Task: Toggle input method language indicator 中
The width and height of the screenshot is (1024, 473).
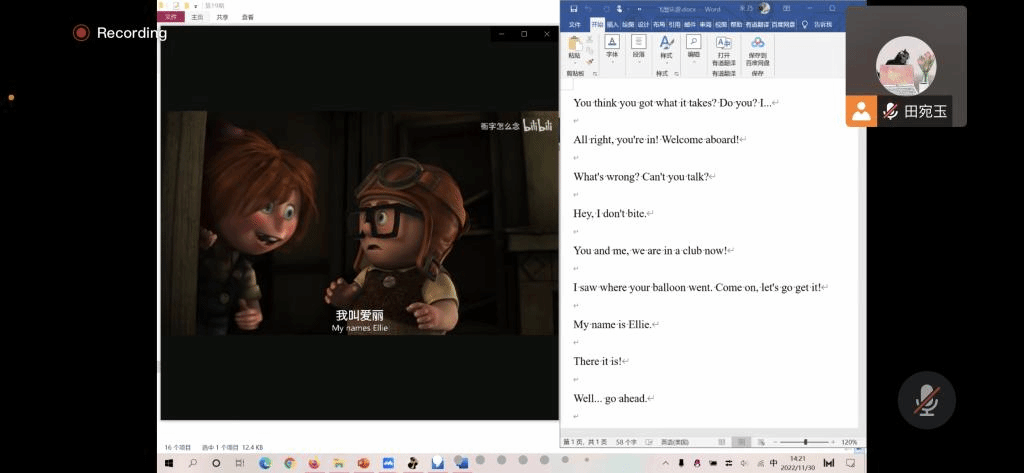Action: [773, 463]
